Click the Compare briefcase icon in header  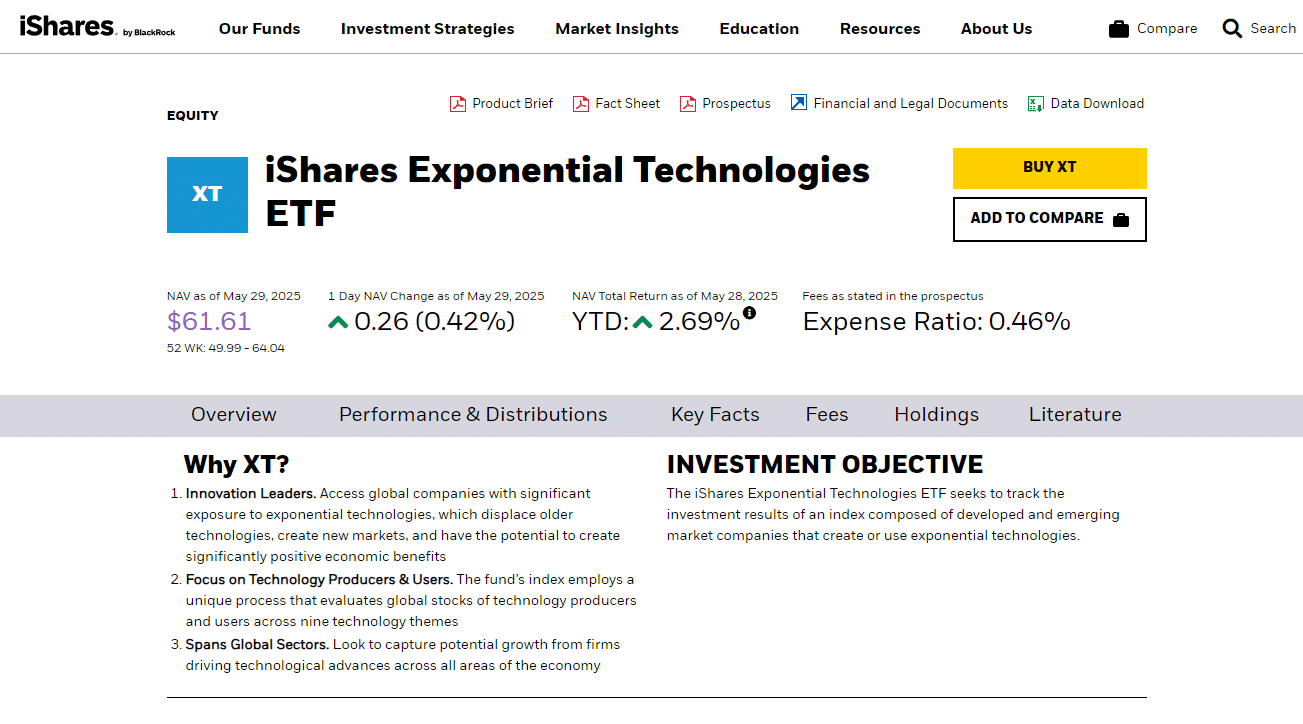[1119, 29]
